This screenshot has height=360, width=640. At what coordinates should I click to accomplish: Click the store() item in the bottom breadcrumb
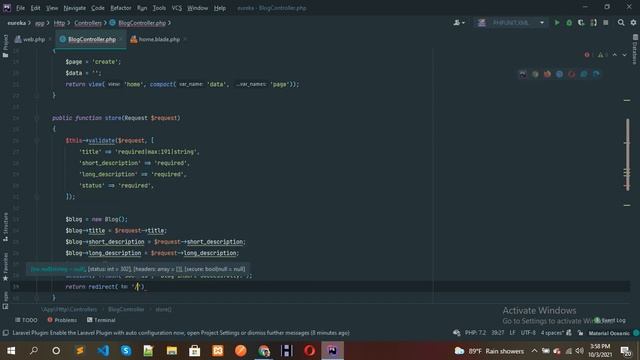coord(163,309)
